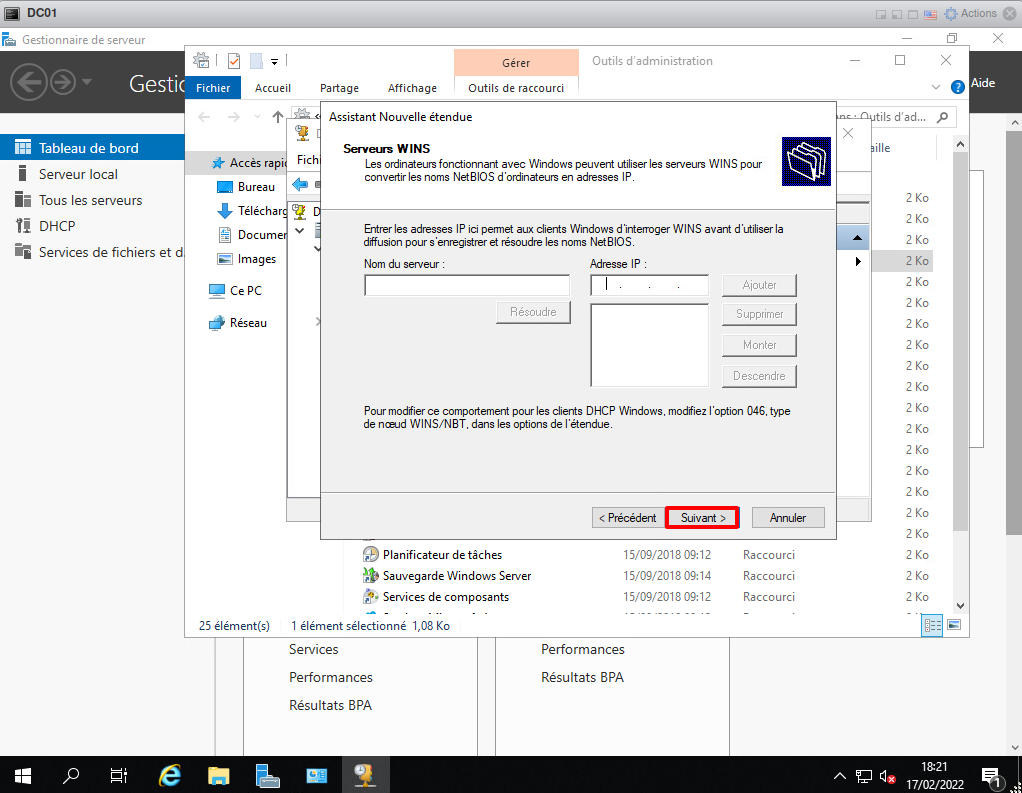Open Internet Explorer from the taskbar

click(x=171, y=775)
